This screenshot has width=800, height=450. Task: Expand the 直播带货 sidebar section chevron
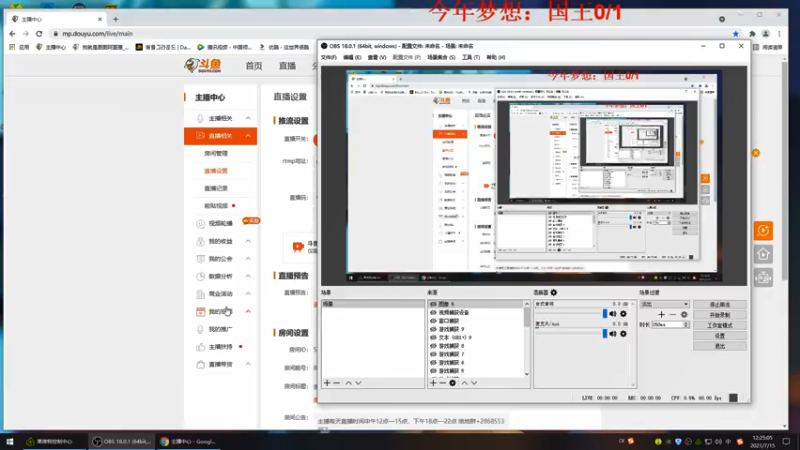pos(248,364)
